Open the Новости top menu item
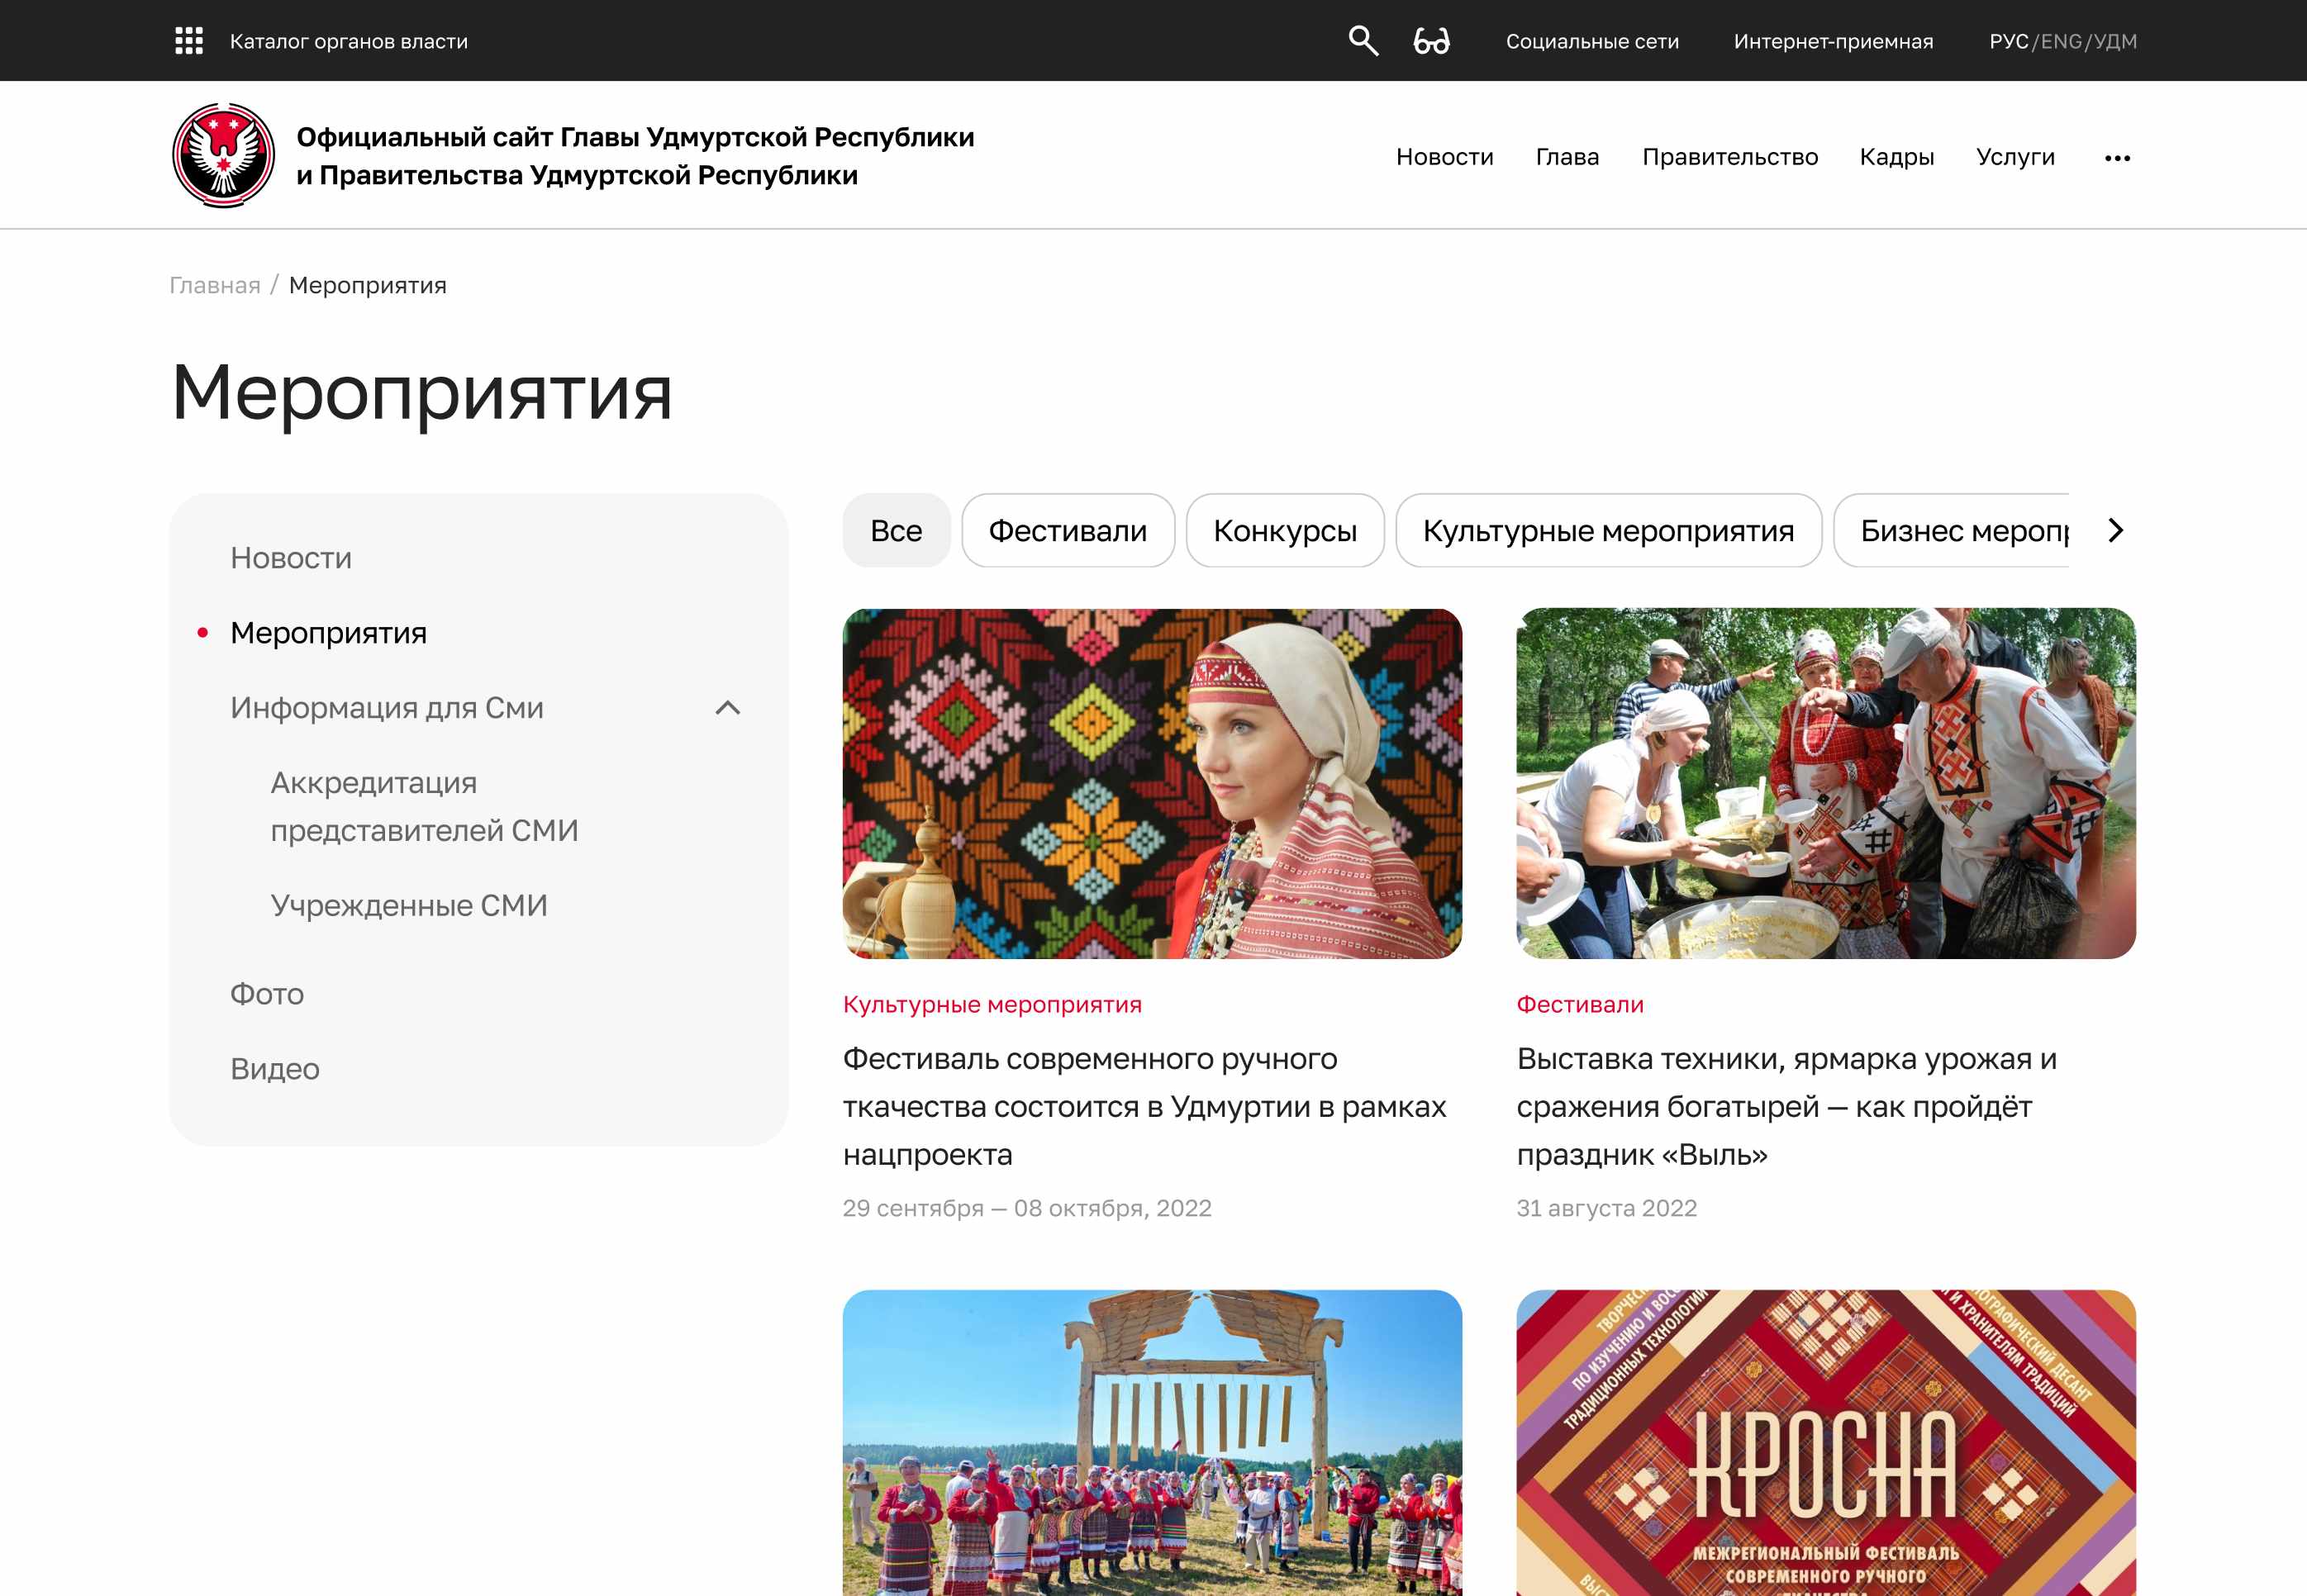This screenshot has height=1596, width=2307. [1444, 157]
